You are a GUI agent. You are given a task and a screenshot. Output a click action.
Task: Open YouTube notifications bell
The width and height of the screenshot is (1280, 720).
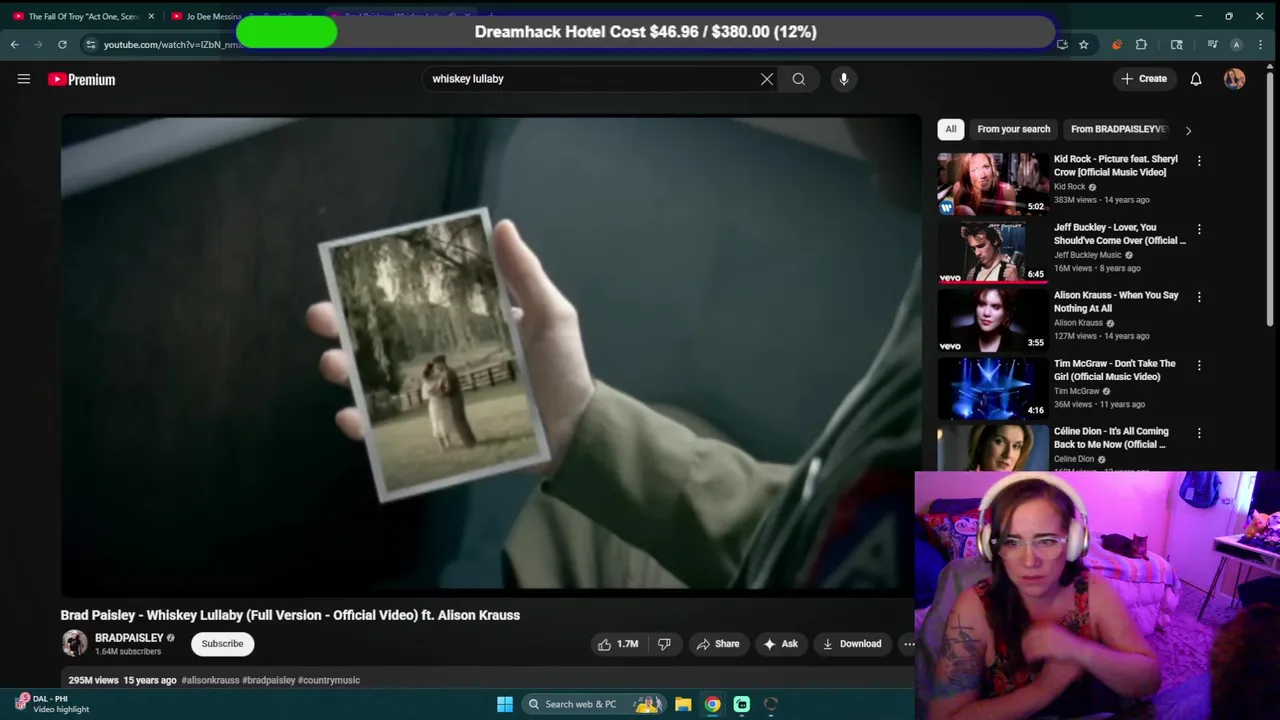tap(1196, 79)
